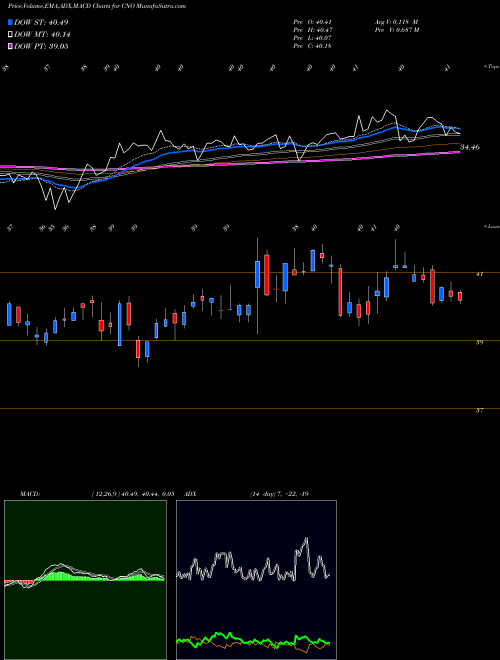Click the 'Pre V: 0.687 M' volume text

click(x=396, y=30)
